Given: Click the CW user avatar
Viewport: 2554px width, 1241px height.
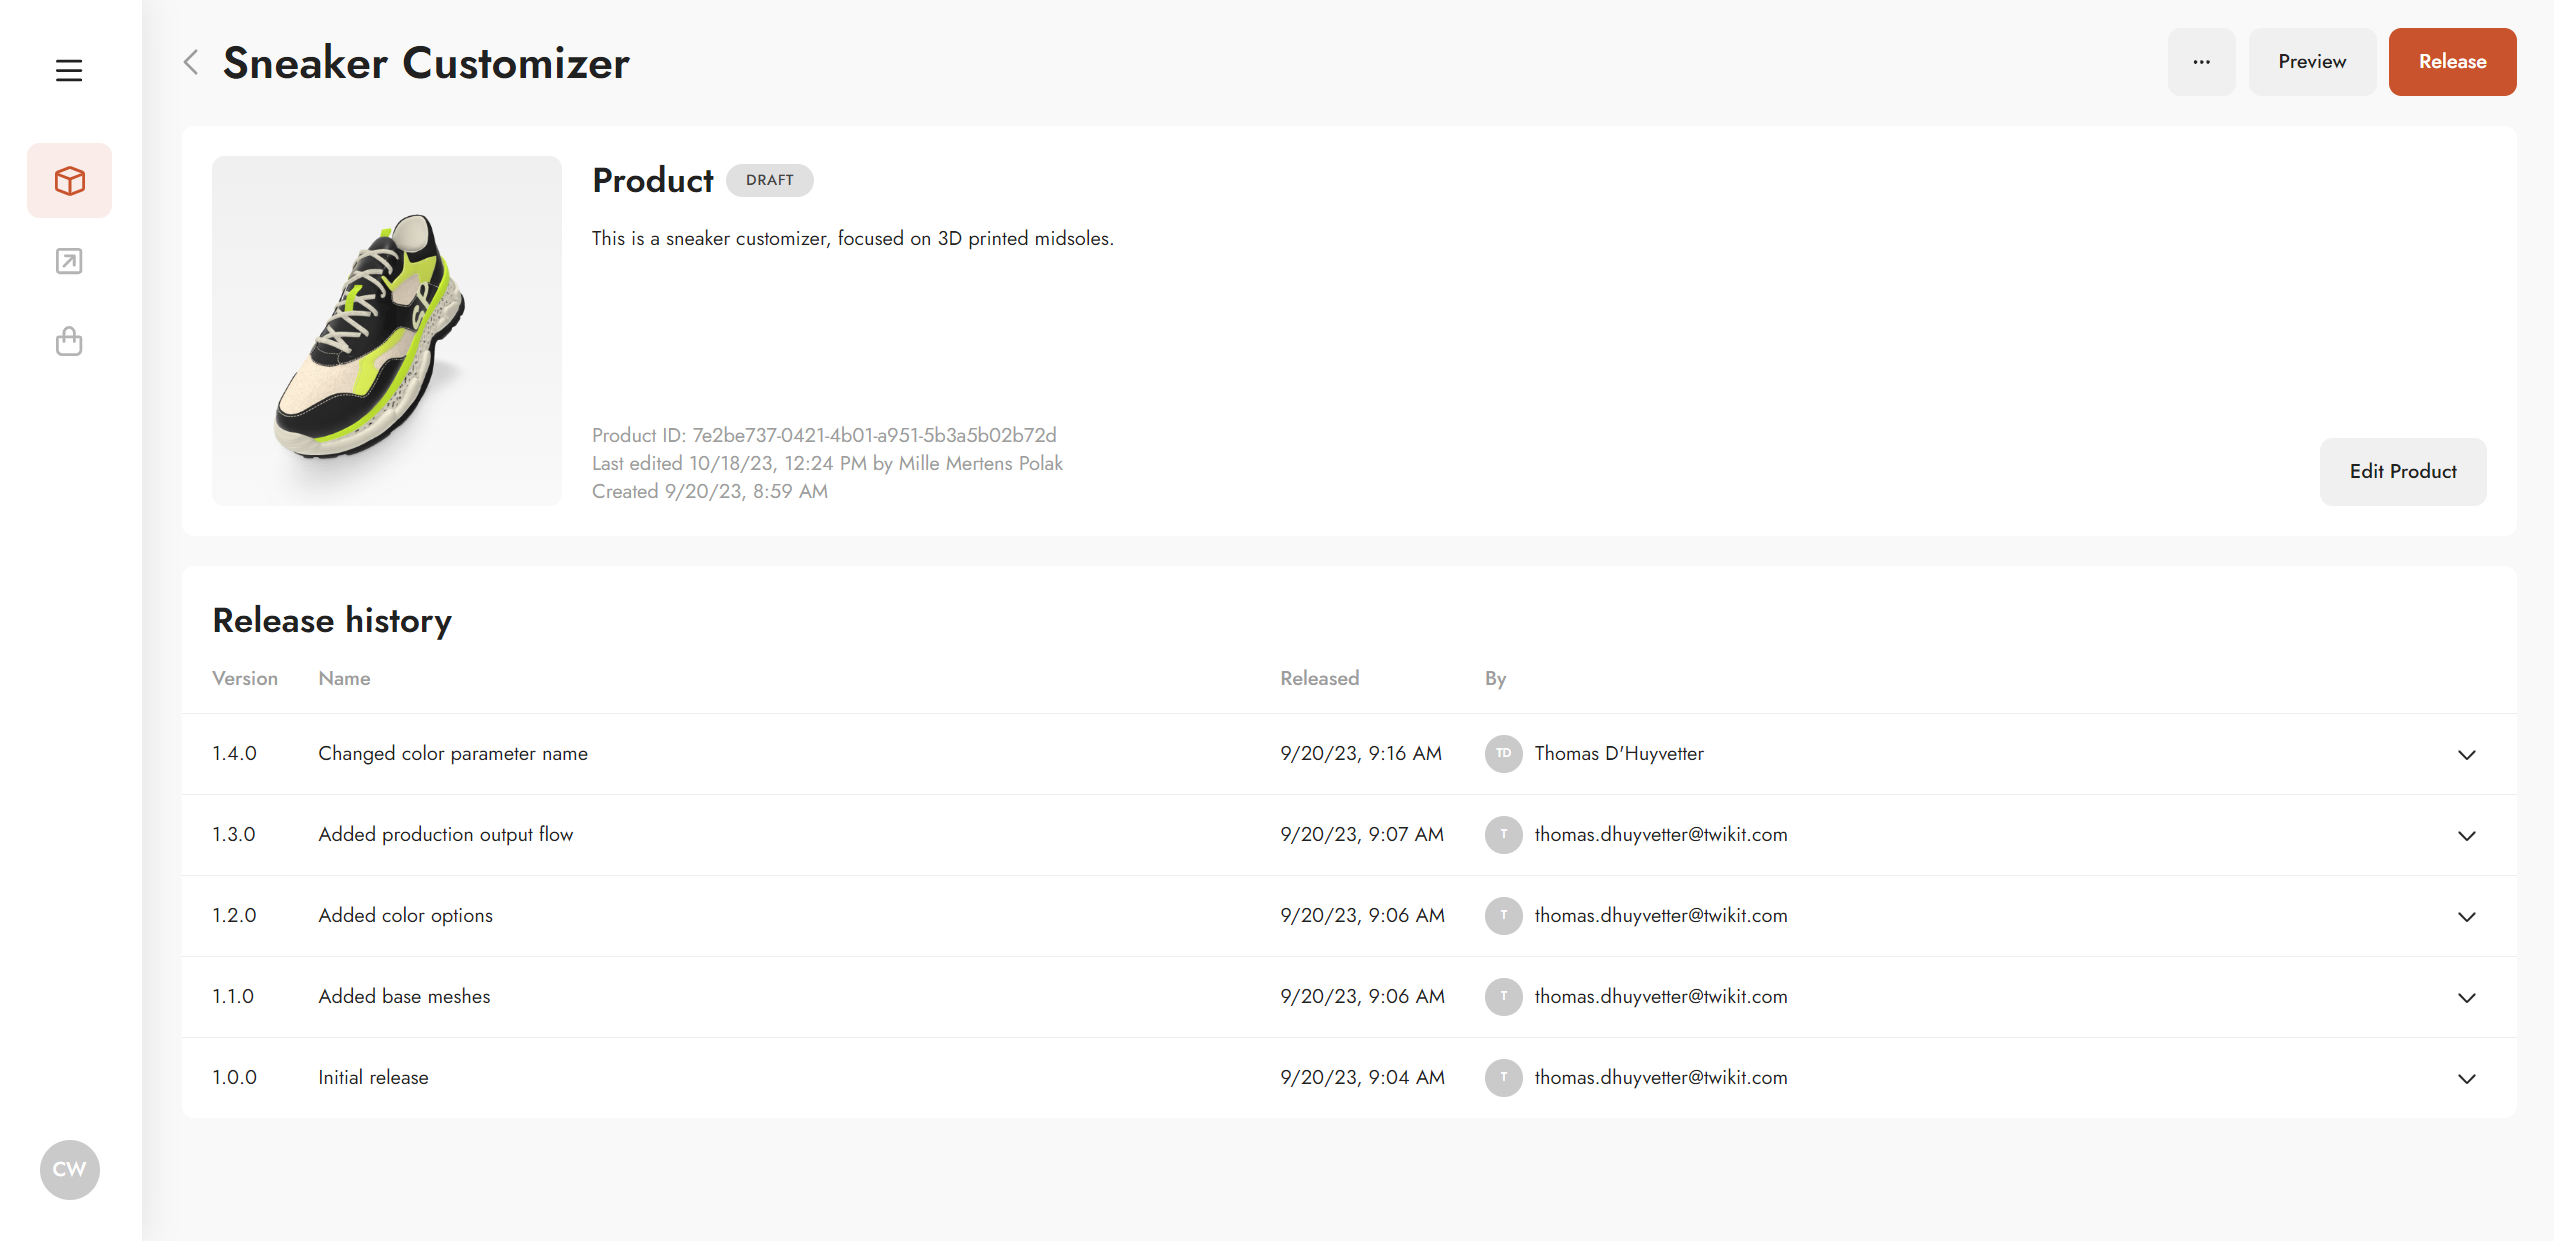Looking at the screenshot, I should tap(69, 1169).
